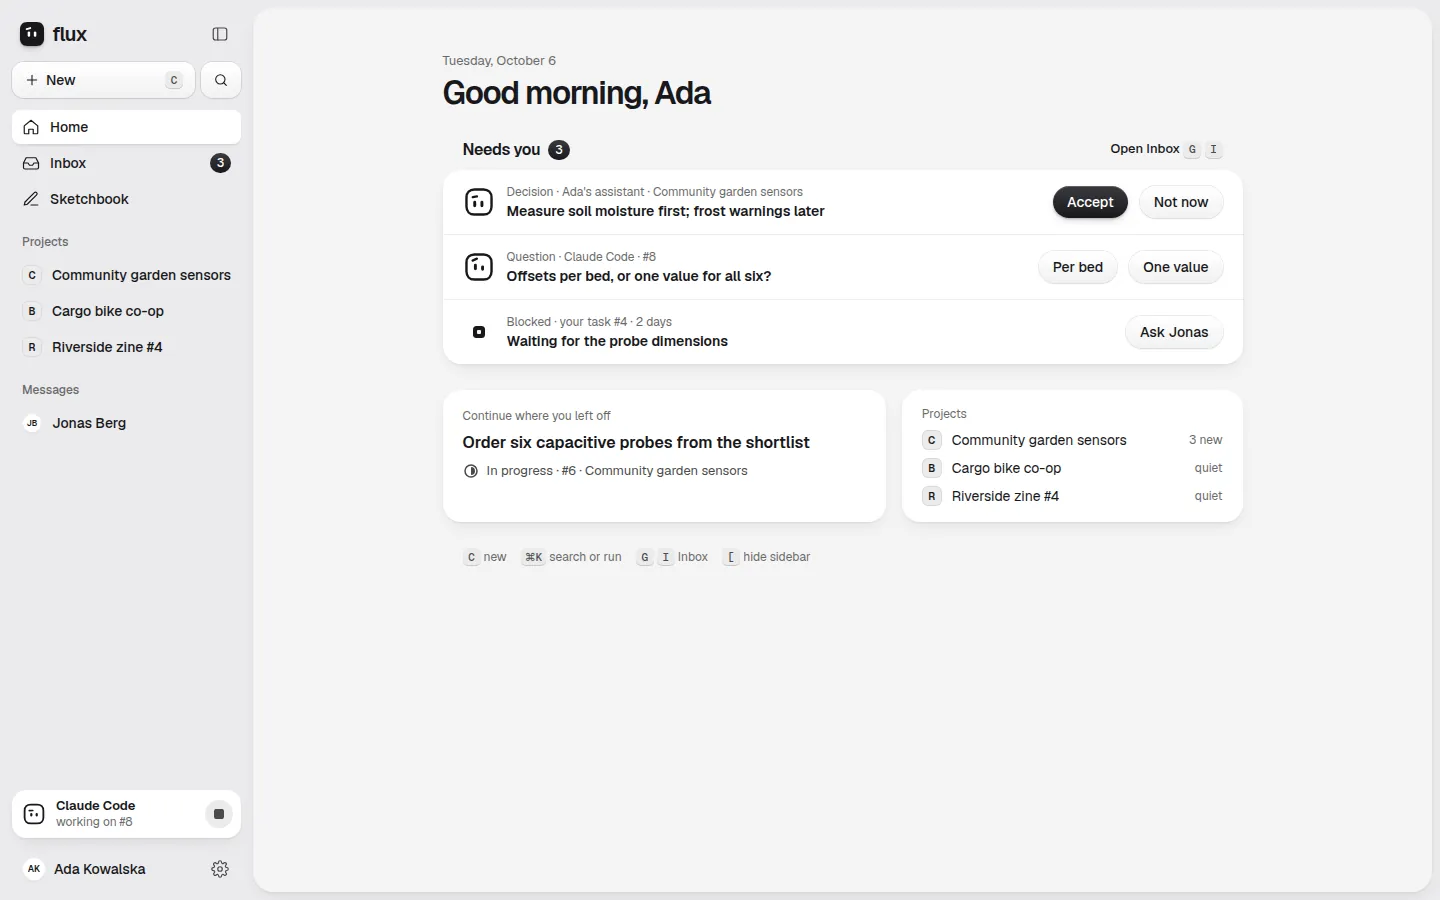
Task: Accept the soil moisture decision
Action: click(x=1090, y=202)
